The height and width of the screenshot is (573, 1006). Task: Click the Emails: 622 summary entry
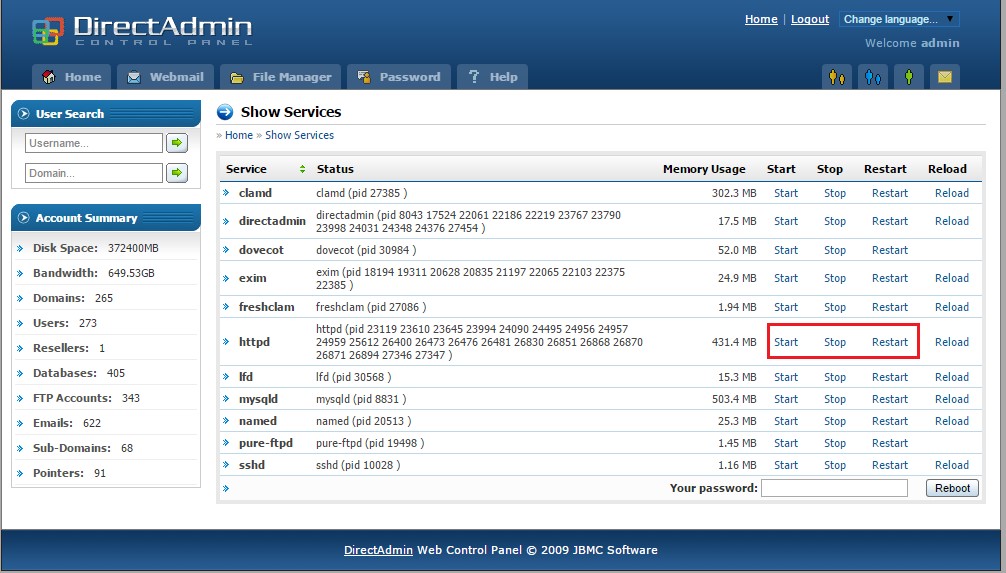(67, 423)
